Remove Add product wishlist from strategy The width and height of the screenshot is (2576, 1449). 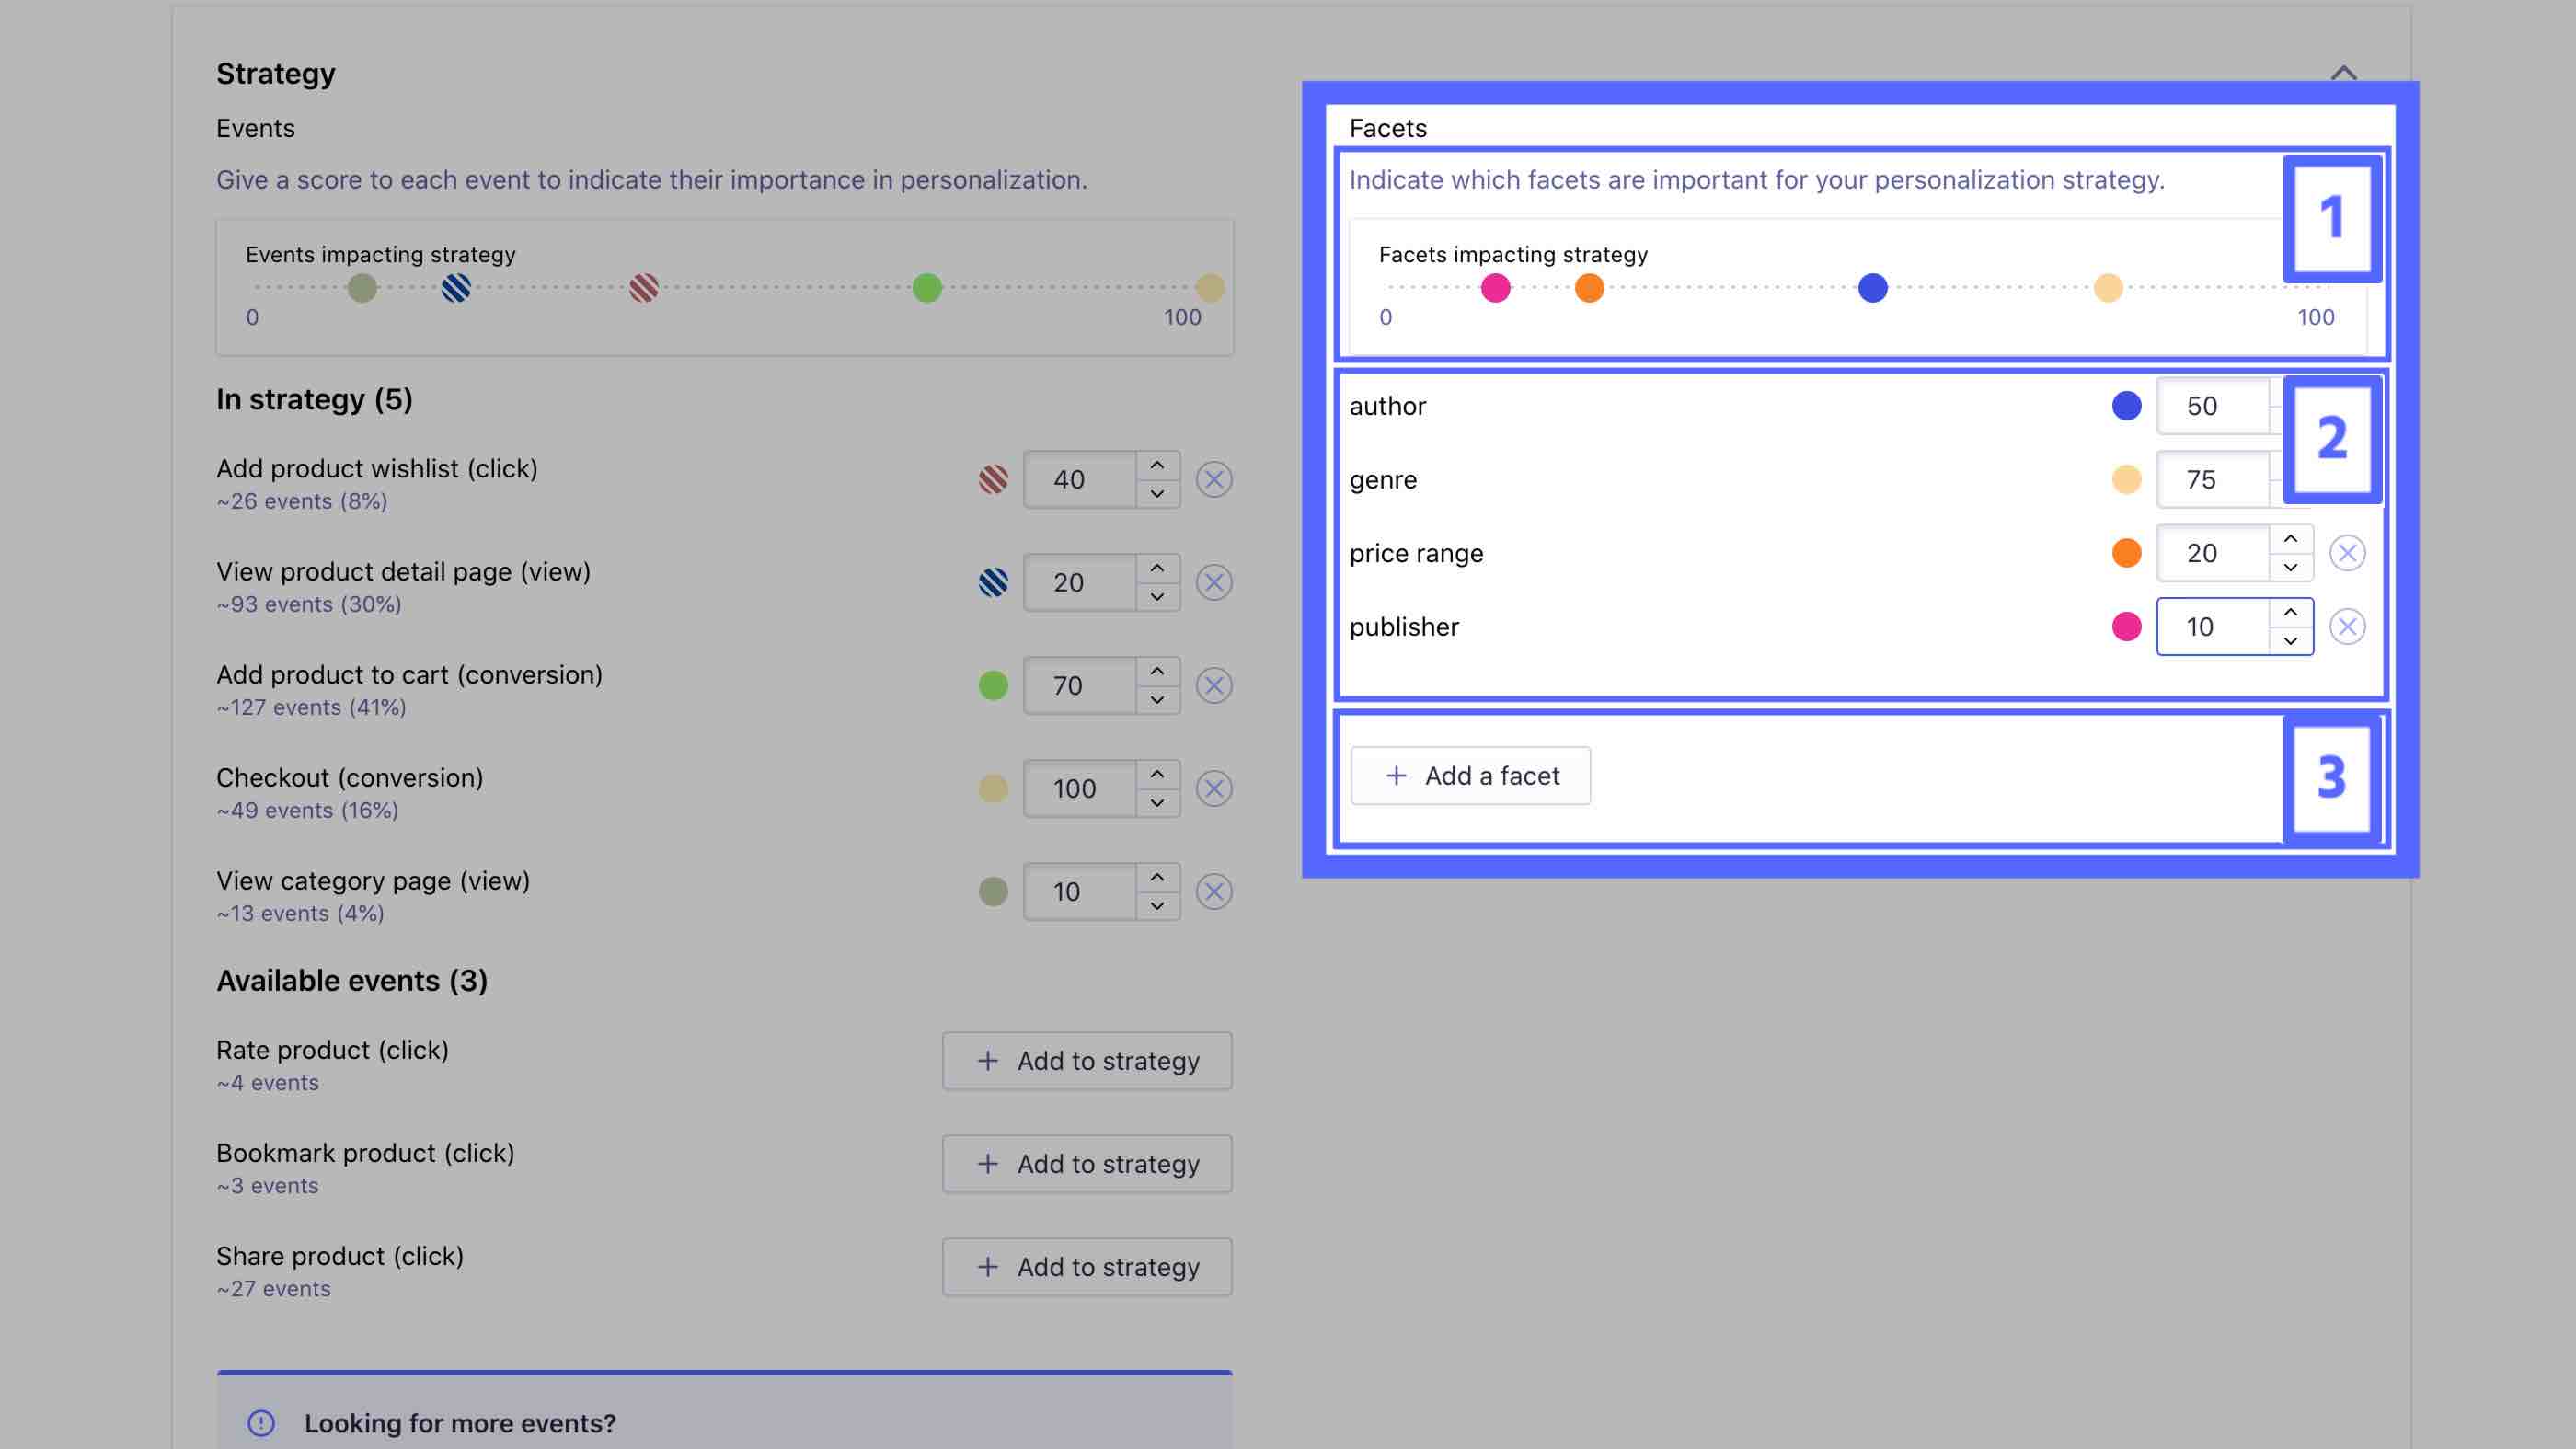tap(1213, 477)
